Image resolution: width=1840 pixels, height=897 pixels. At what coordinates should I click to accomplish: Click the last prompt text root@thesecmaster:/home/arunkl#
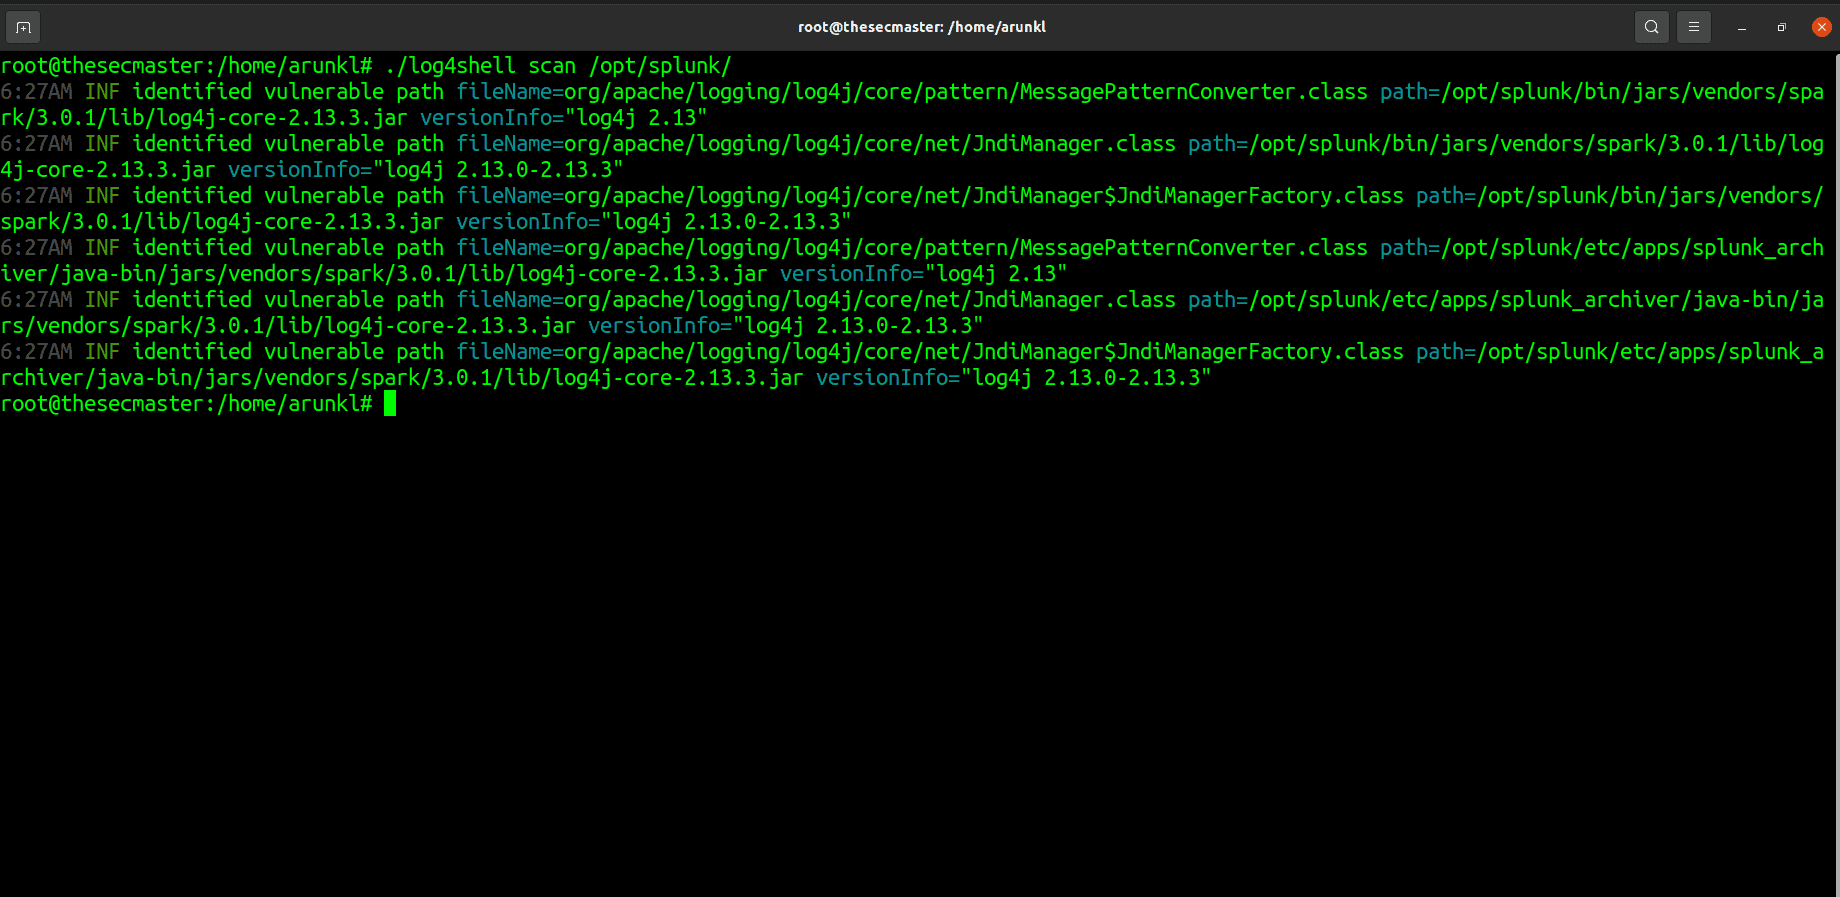186,404
